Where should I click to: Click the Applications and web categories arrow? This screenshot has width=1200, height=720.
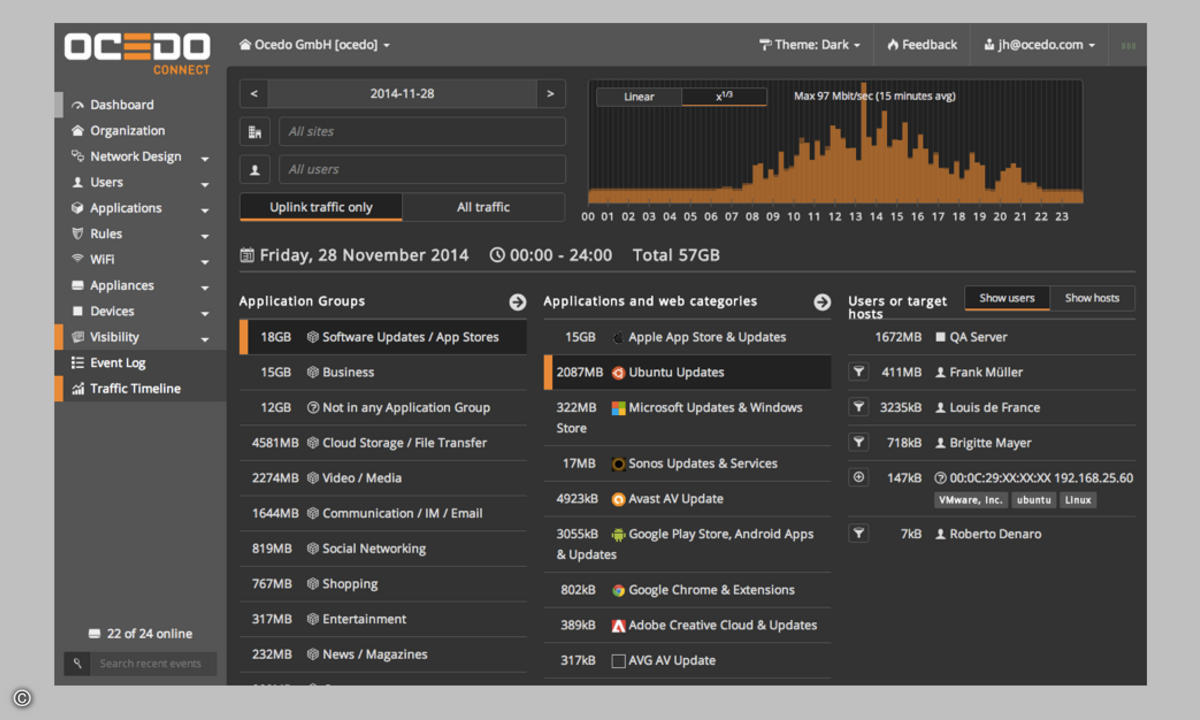(x=822, y=302)
